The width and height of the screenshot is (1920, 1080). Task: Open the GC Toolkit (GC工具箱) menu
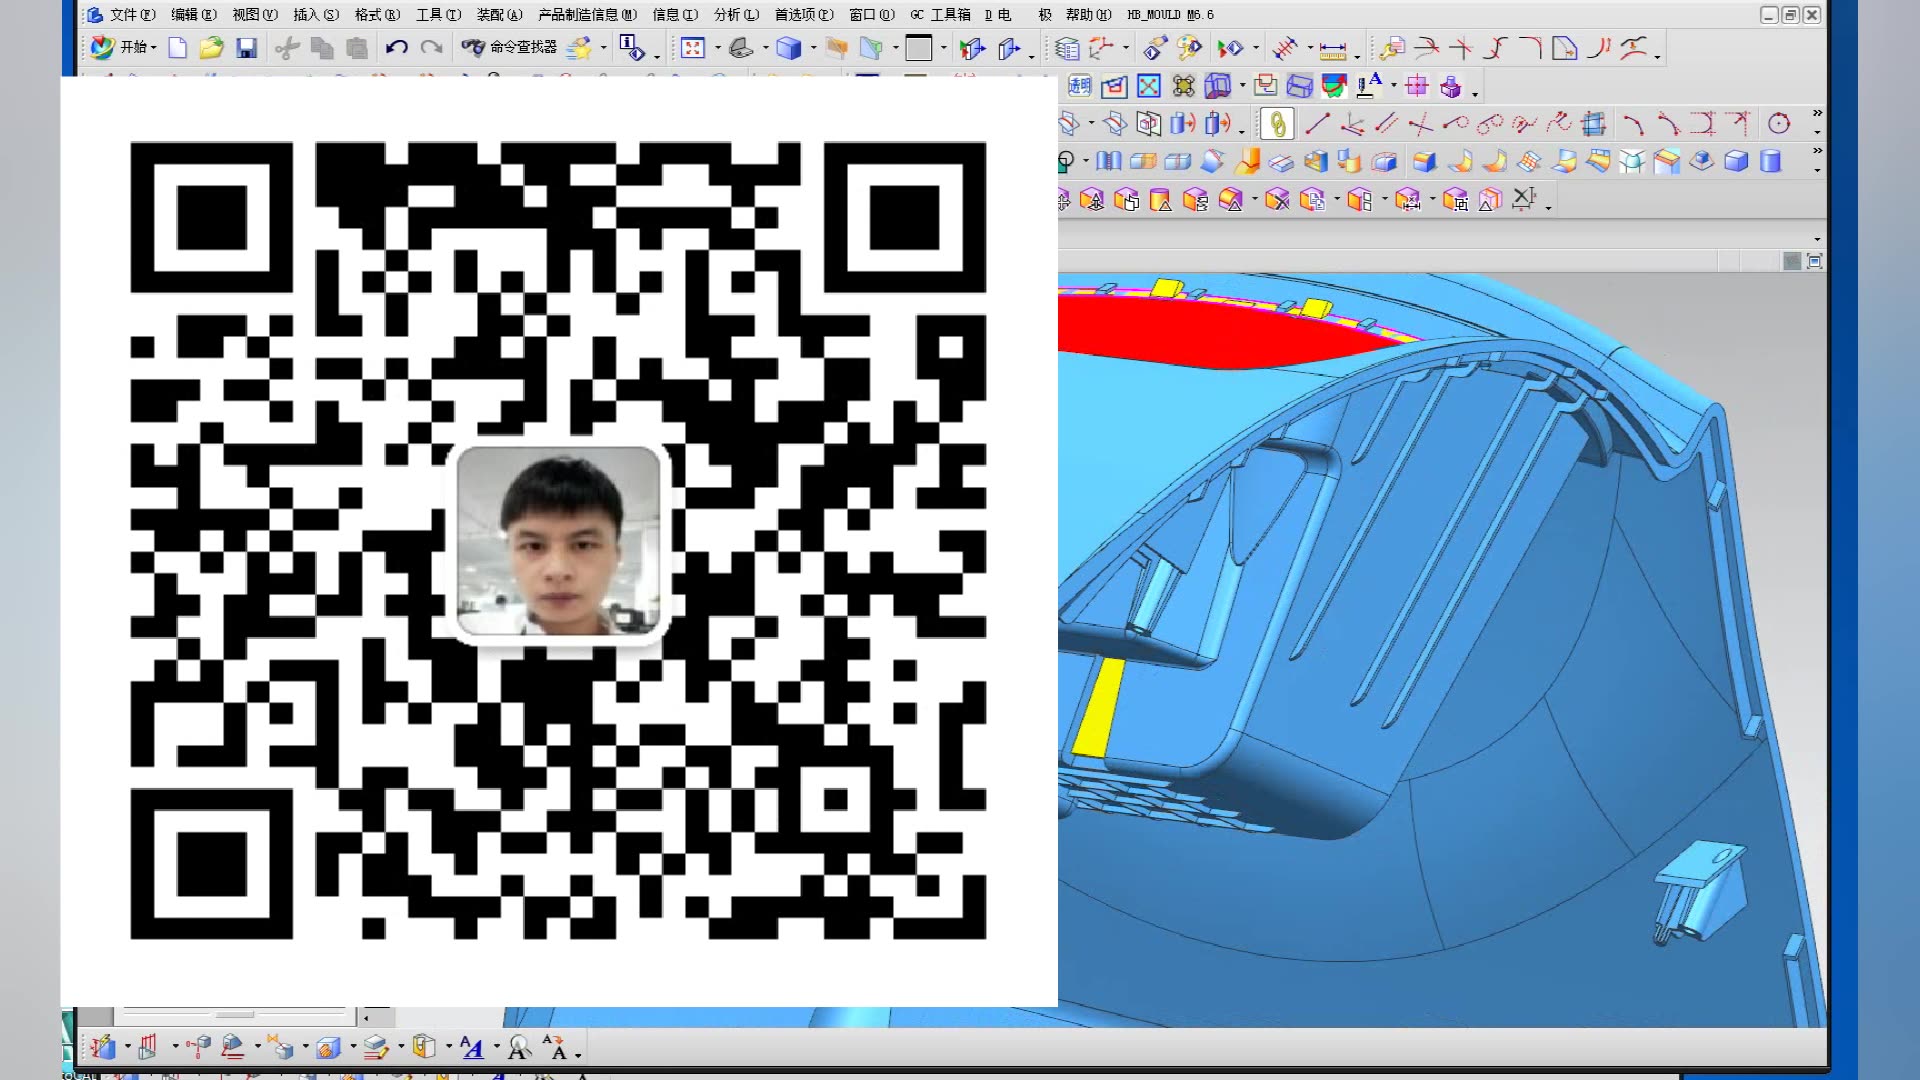[940, 15]
